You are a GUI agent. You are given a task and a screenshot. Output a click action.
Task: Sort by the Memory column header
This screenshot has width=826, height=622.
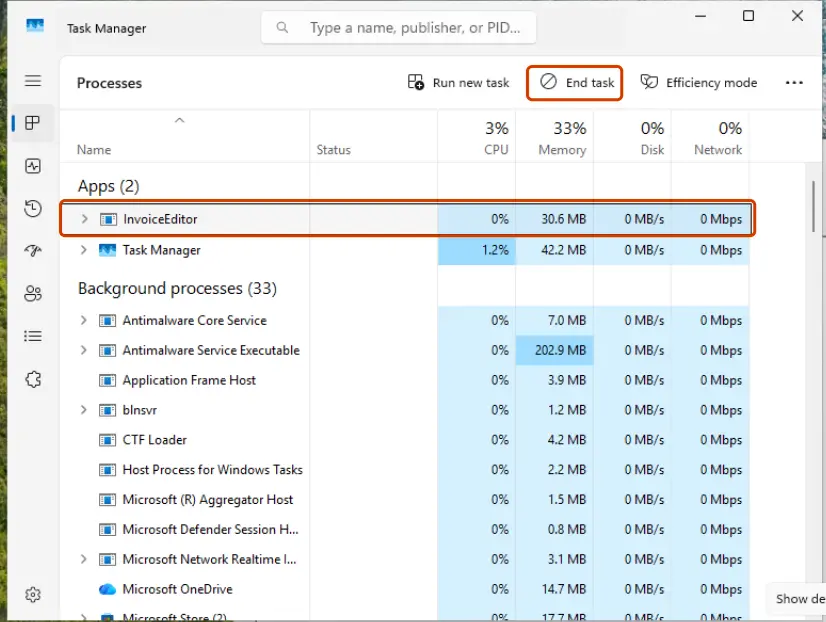[x=562, y=150]
